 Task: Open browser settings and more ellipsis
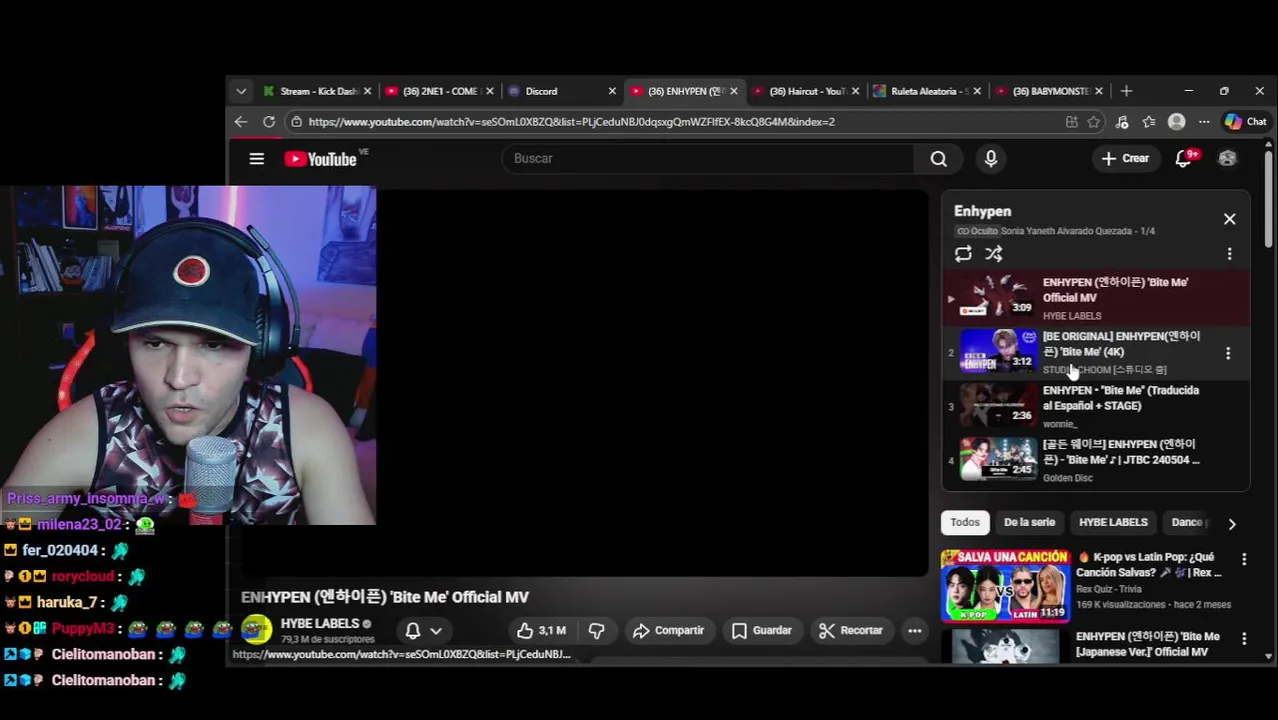coord(1204,122)
